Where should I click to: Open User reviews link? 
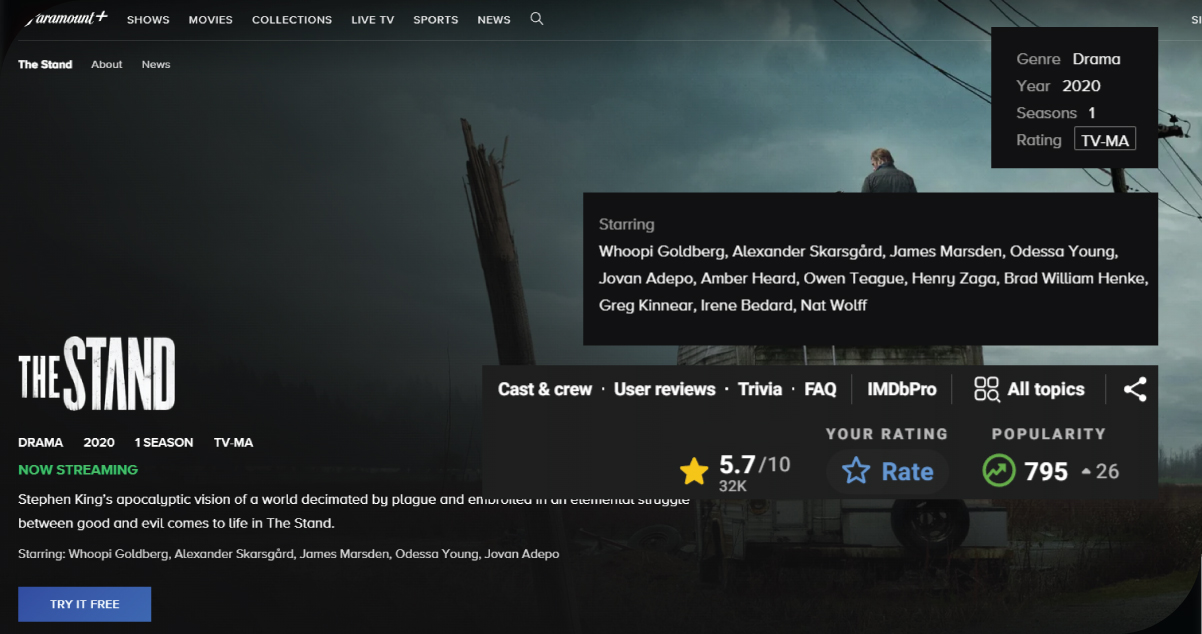[665, 389]
